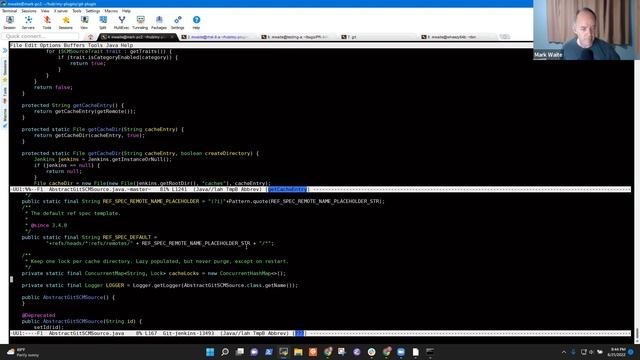The height and width of the screenshot is (360, 640).
Task: Launch the MultiExec toolbar icon
Action: [121, 22]
